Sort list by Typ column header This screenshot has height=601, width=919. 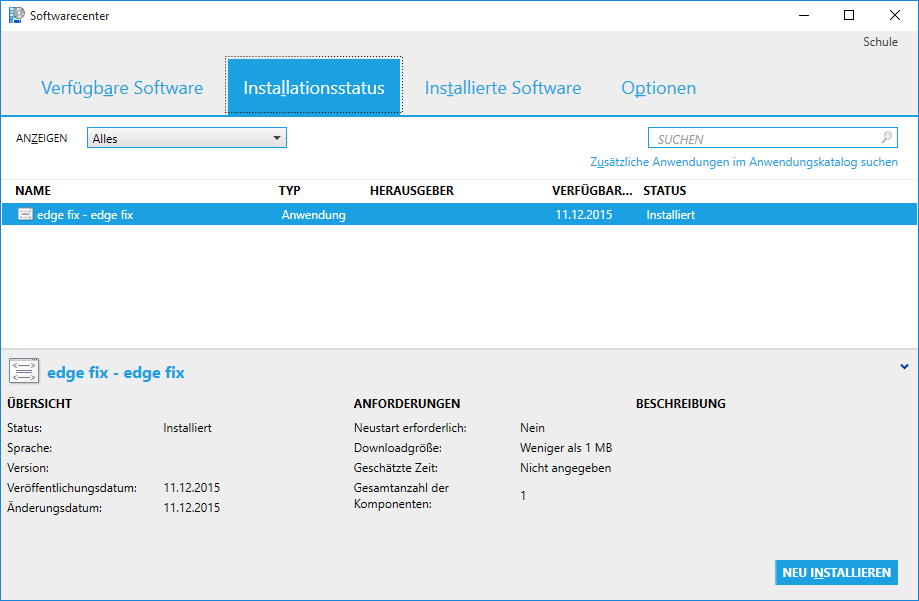point(289,190)
